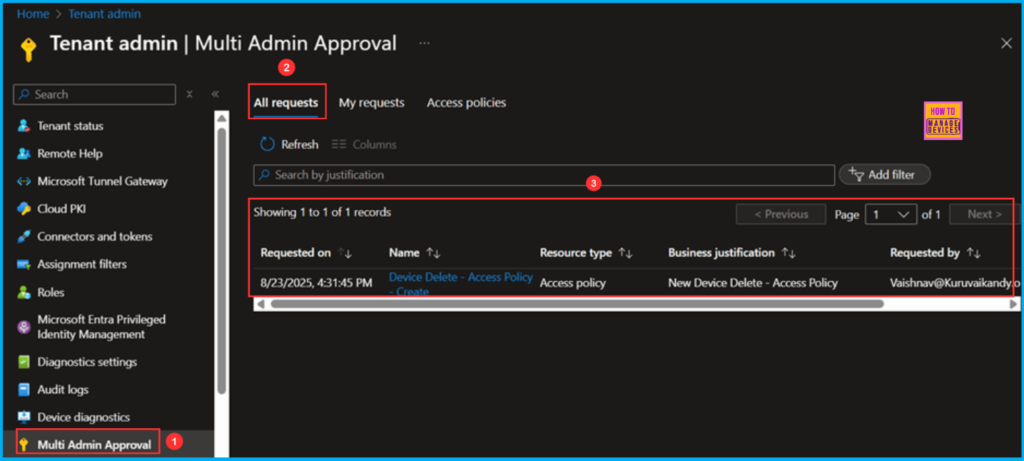Click the Device diagnostics icon
This screenshot has height=461, width=1024.
point(24,417)
